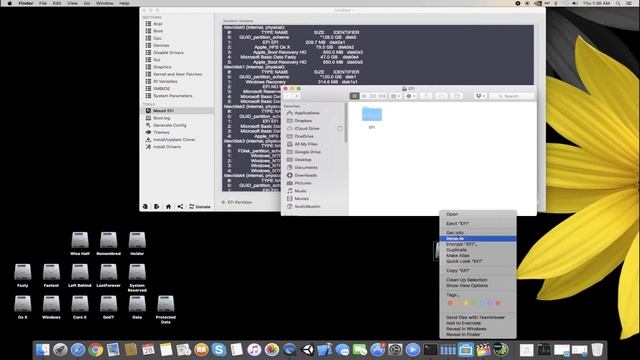Open Disable Drivers section in sidebar

(x=168, y=53)
